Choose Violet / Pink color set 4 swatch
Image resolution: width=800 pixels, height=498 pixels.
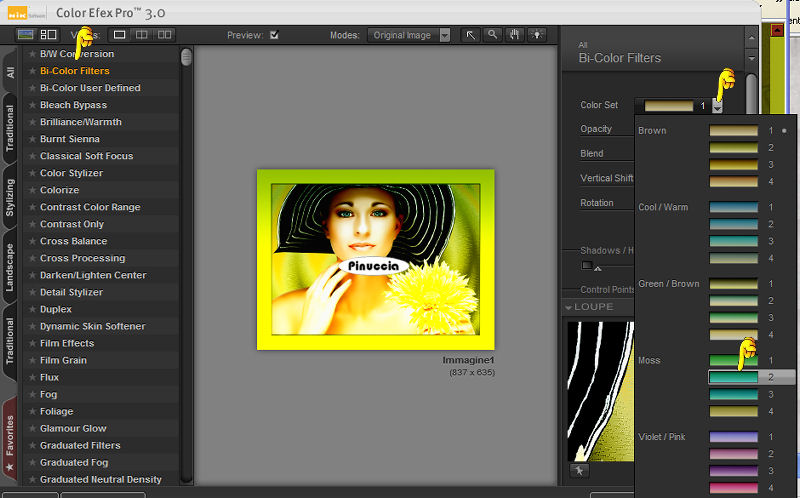point(734,488)
